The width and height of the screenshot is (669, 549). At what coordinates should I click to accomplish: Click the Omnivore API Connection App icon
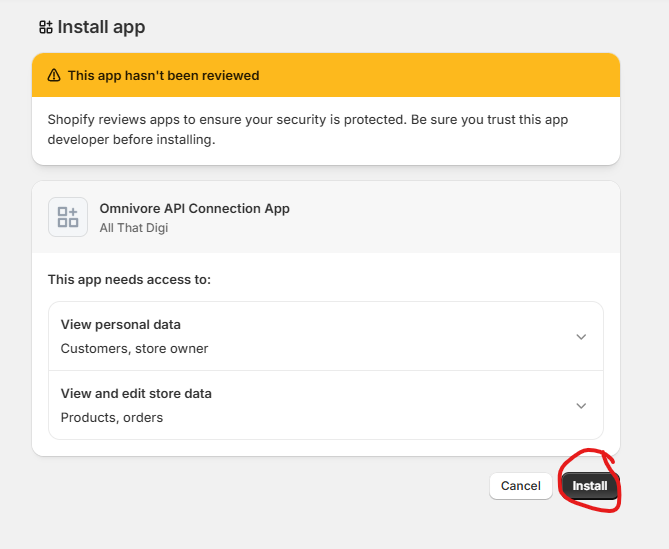[x=68, y=217]
